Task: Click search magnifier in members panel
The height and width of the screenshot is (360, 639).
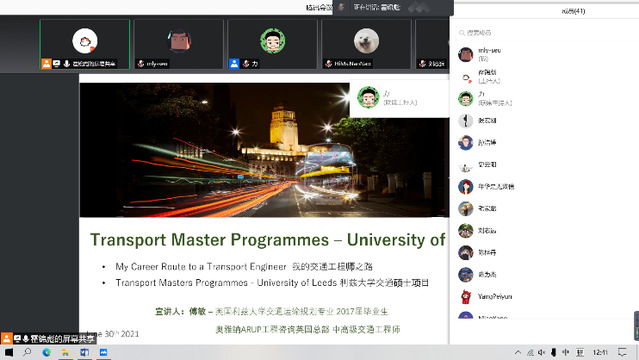Action: pos(462,33)
